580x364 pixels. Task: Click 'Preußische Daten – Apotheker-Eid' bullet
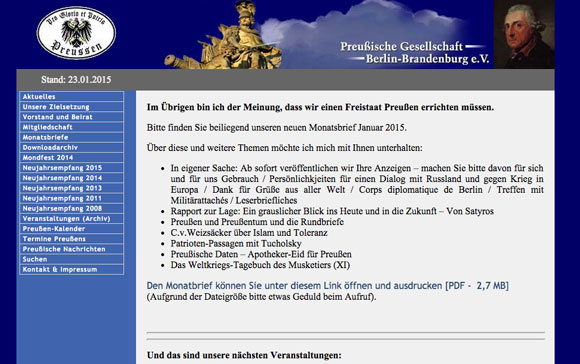tap(261, 254)
